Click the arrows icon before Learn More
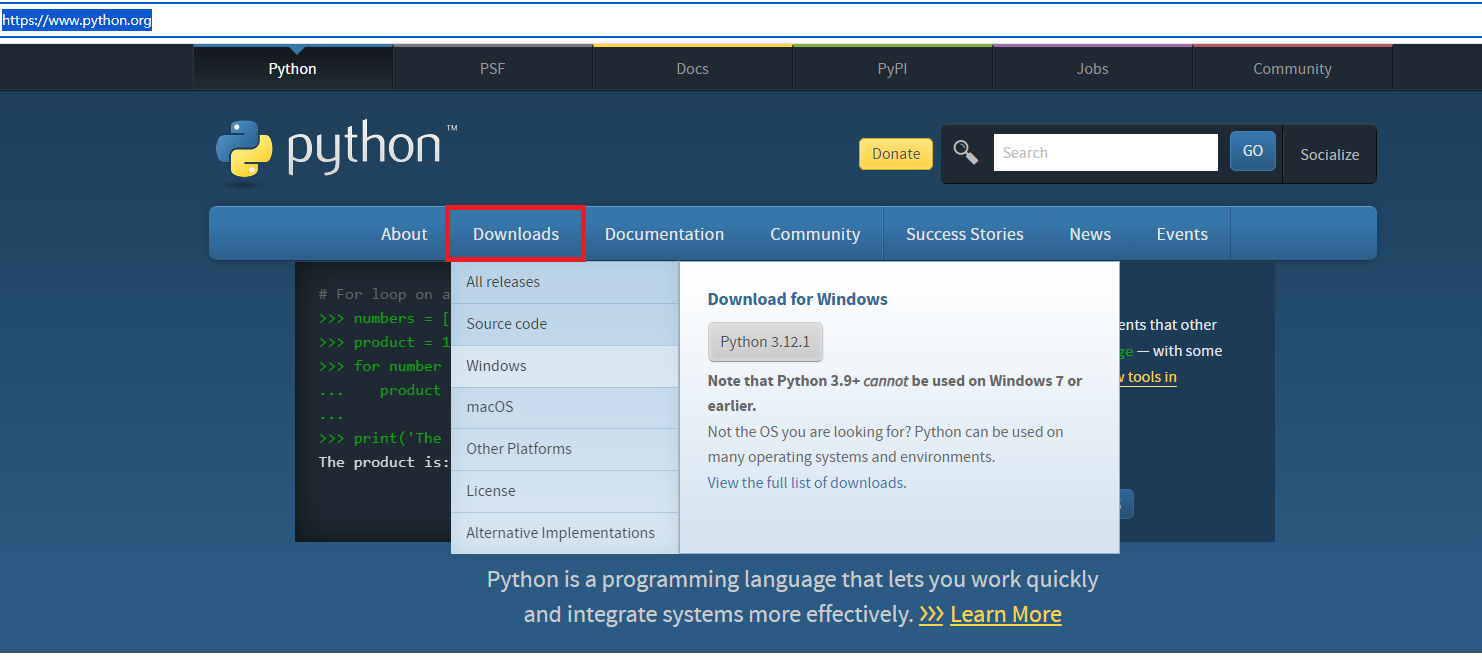Screen dimensions: 1482x660 (x=931, y=614)
